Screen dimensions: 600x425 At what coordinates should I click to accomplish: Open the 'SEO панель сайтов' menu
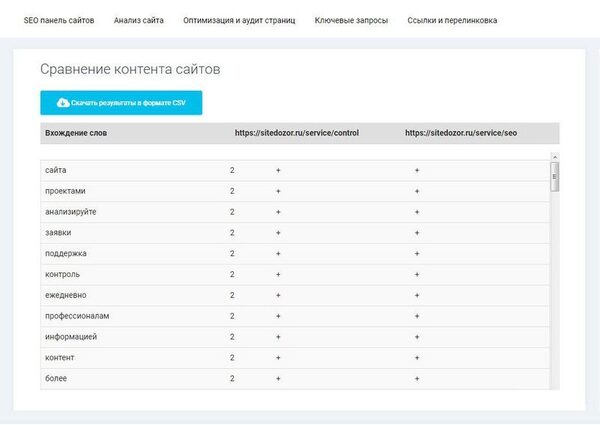59,20
